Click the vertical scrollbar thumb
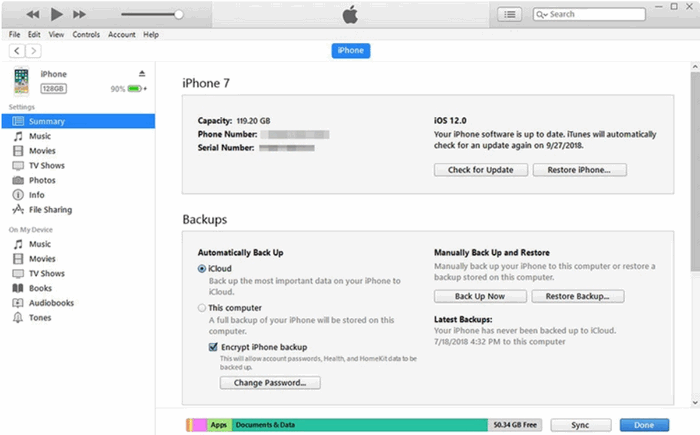 pyautogui.click(x=695, y=171)
